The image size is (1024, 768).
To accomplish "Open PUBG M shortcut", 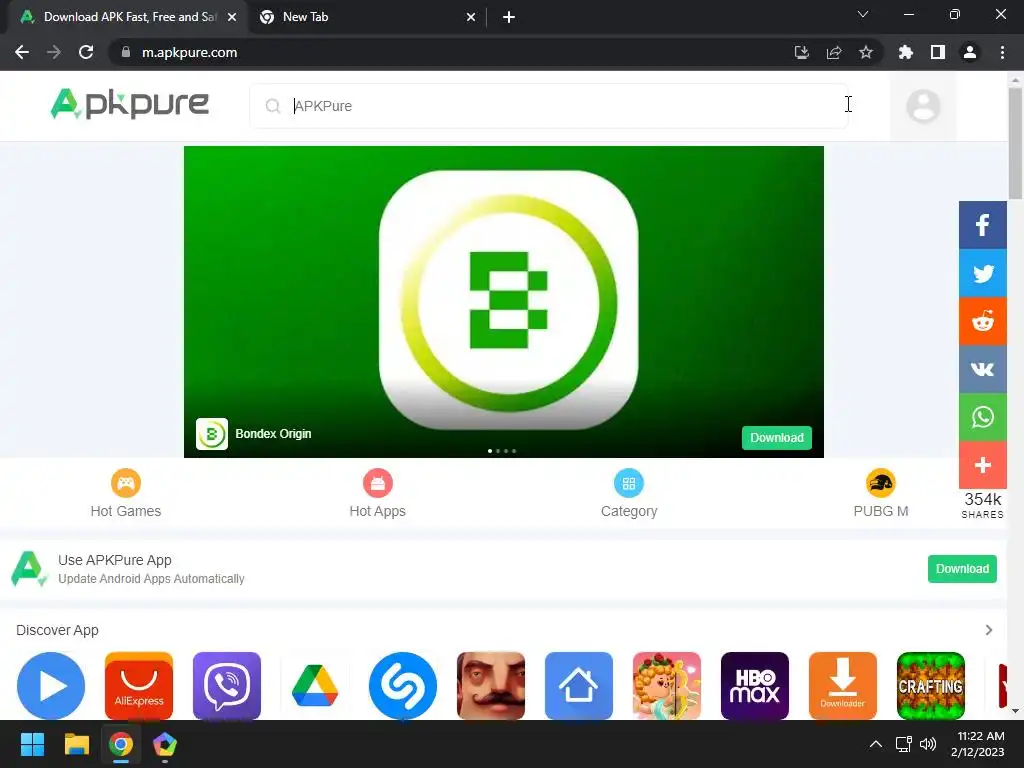I will click(x=880, y=494).
